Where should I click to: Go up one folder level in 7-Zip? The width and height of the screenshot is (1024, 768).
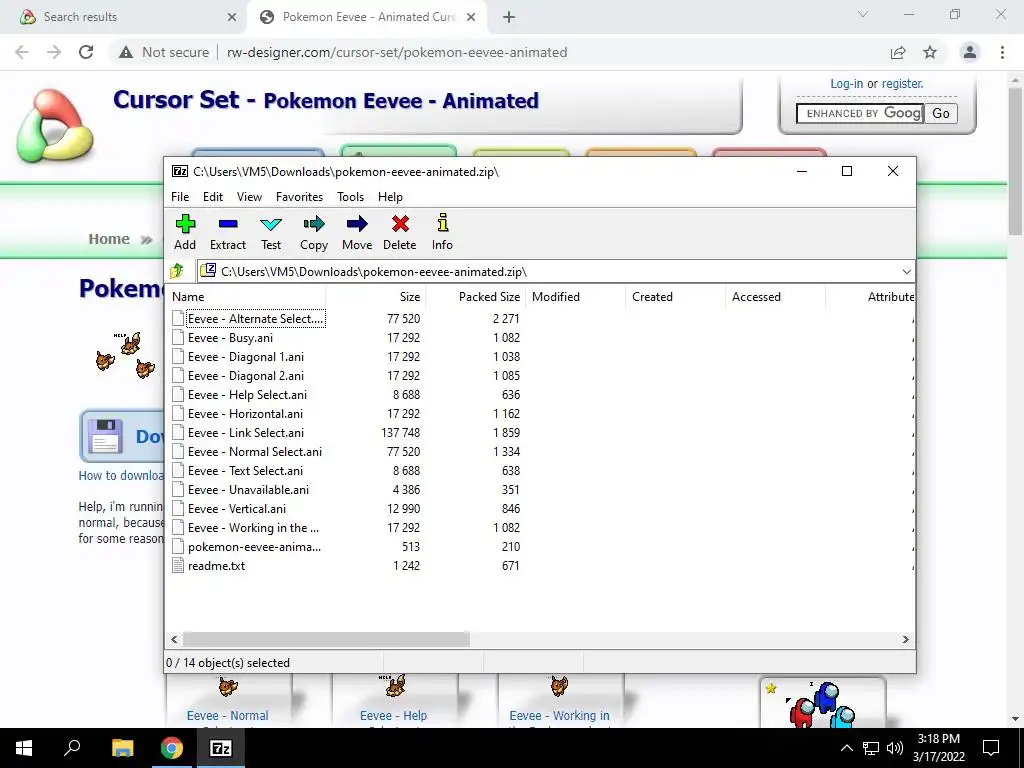[176, 271]
